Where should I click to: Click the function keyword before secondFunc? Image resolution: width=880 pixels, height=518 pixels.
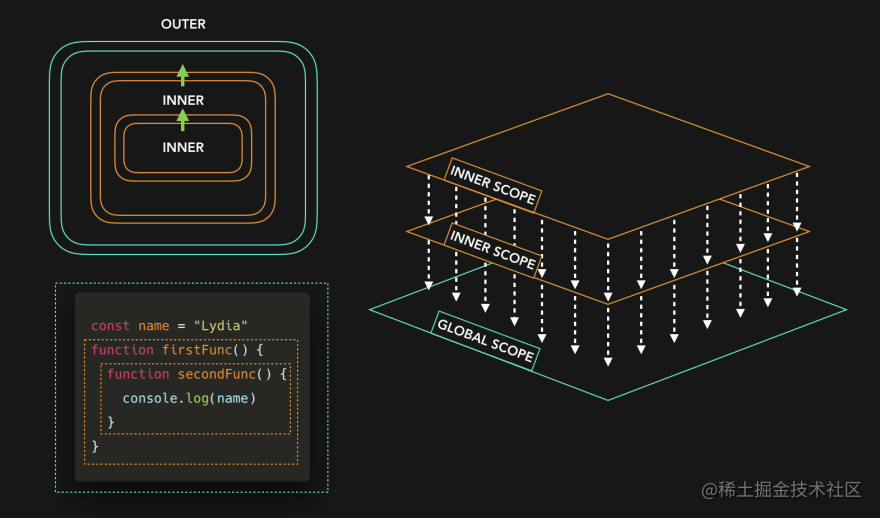pyautogui.click(x=138, y=374)
